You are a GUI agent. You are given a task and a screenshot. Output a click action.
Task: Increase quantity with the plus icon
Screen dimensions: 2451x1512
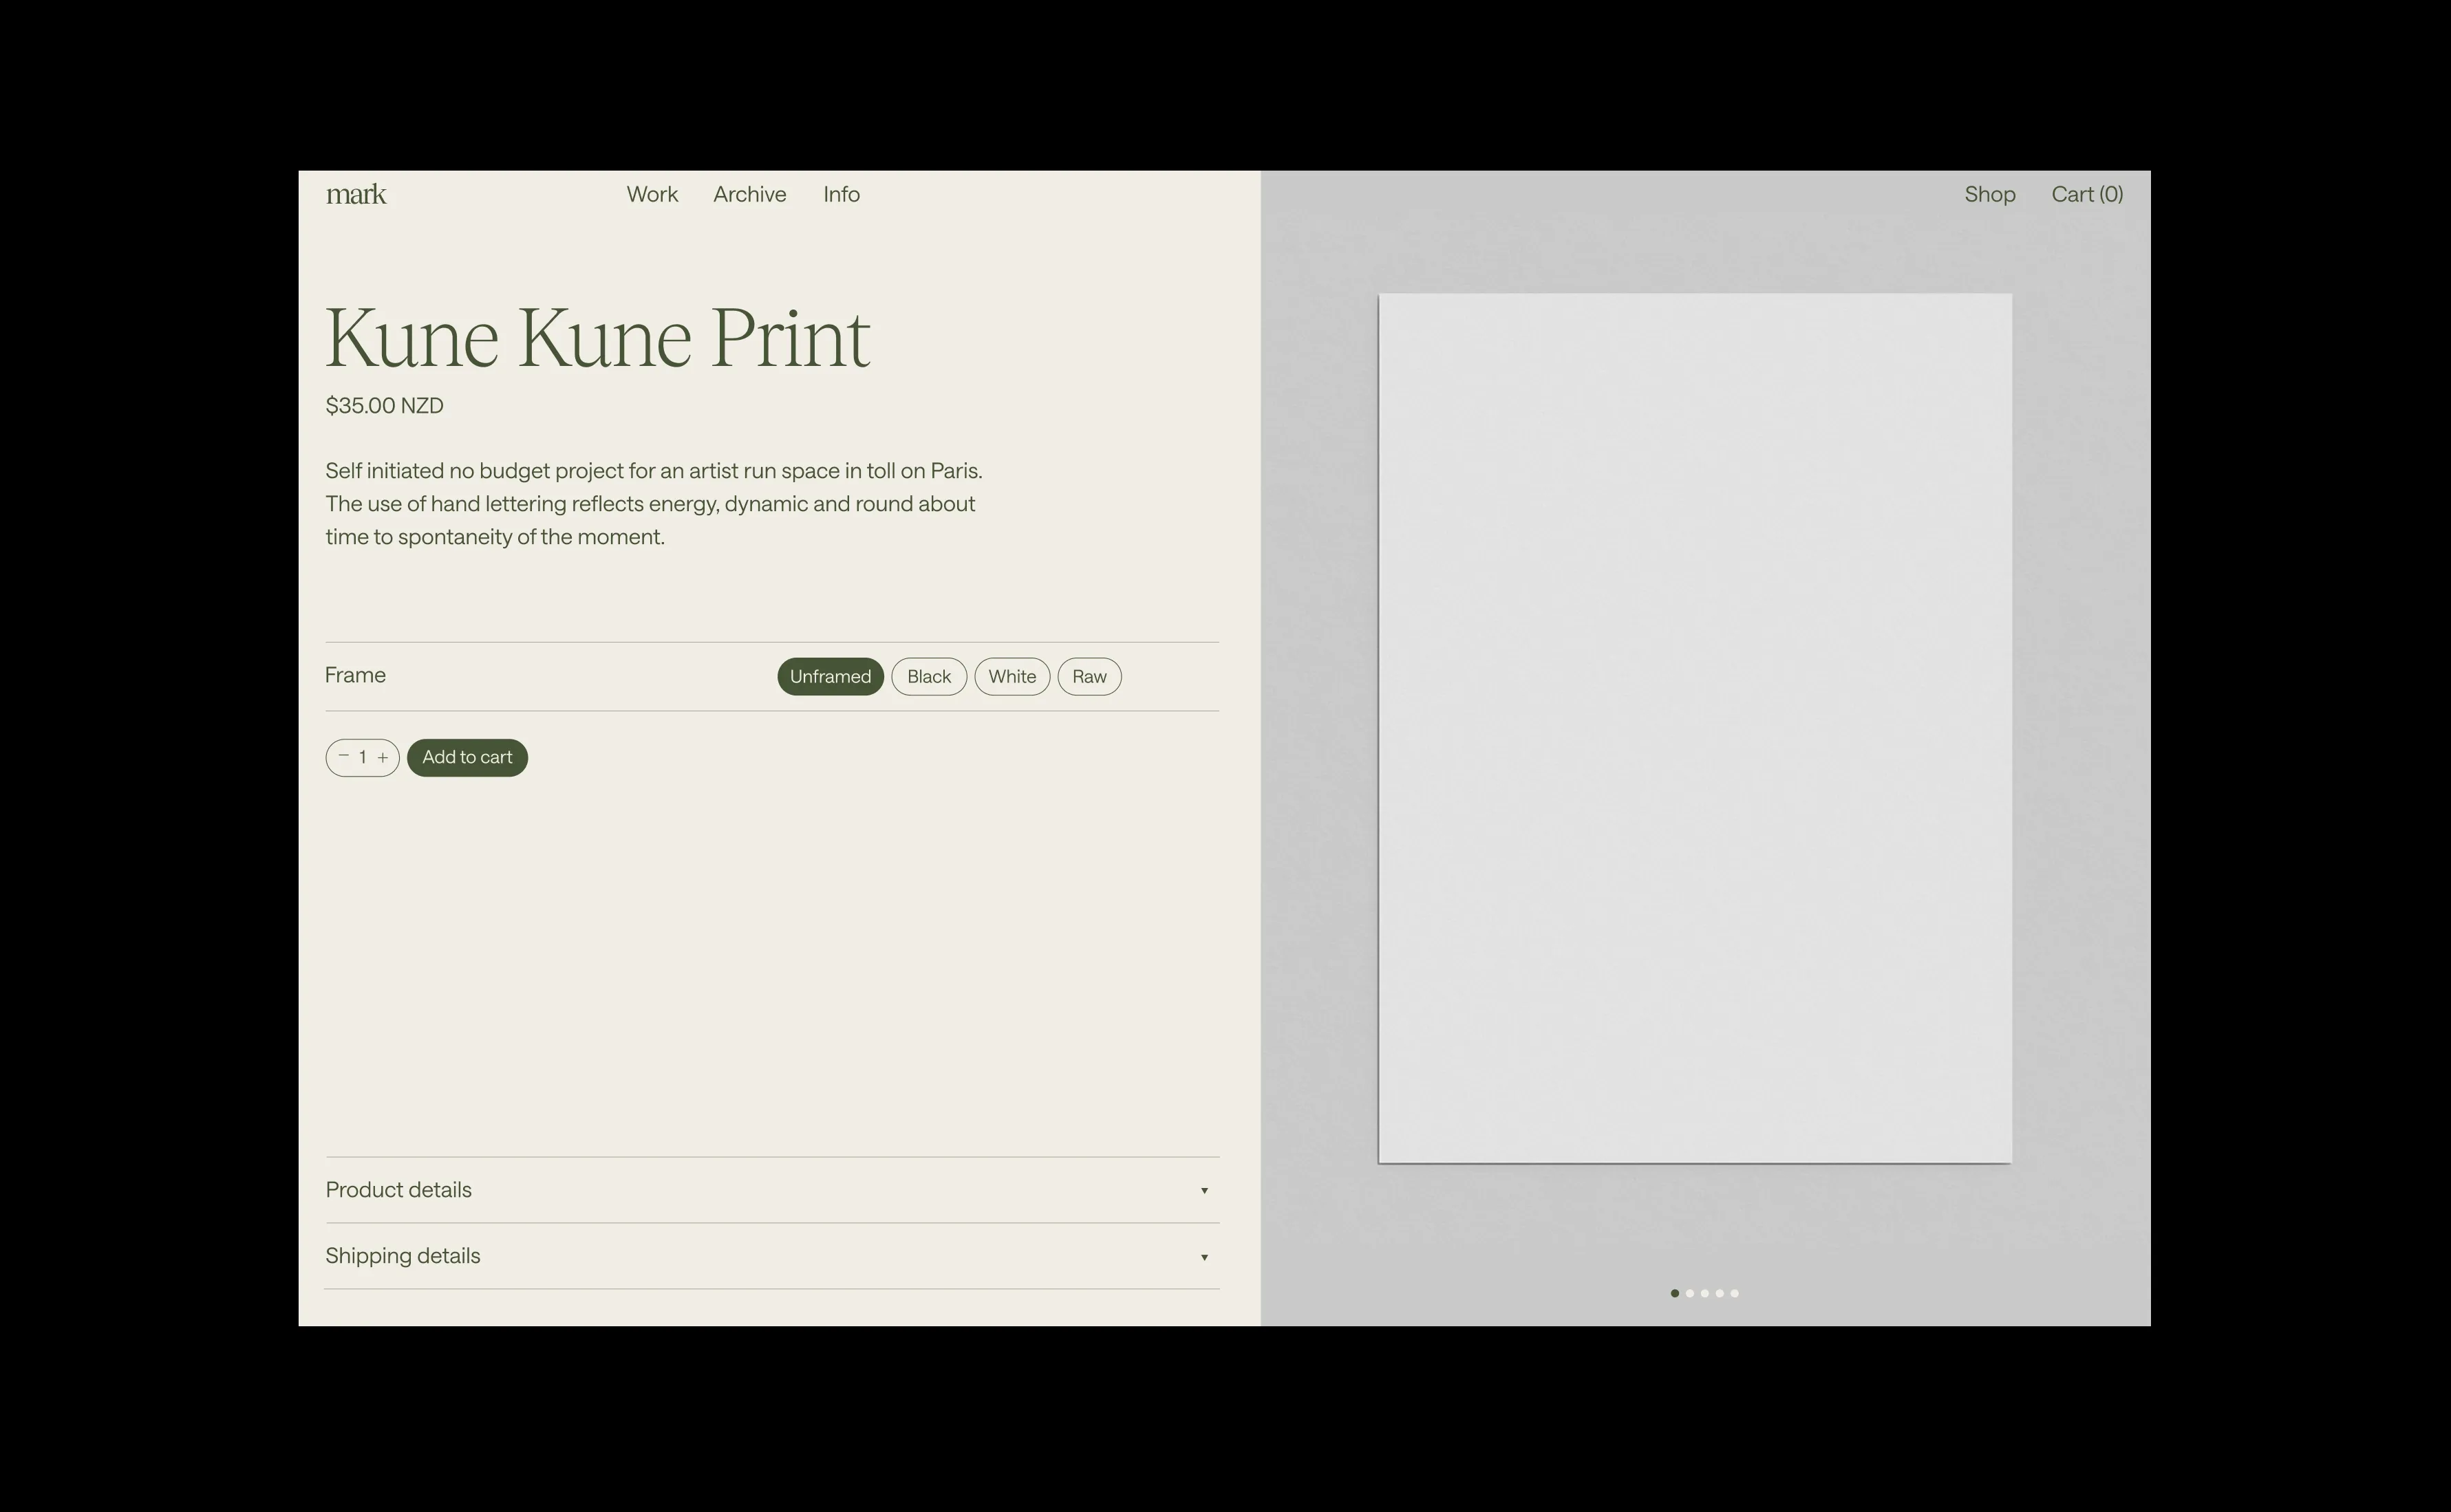click(382, 757)
